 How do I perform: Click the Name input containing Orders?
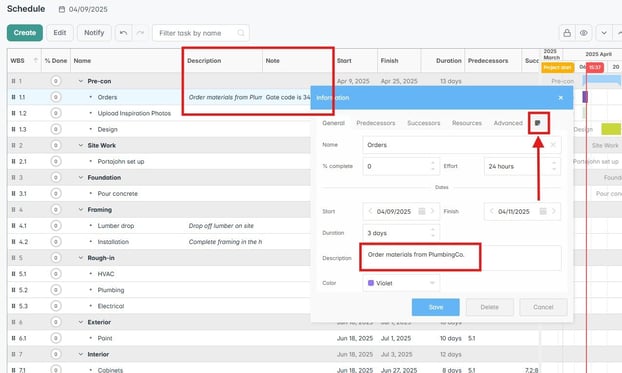point(462,145)
